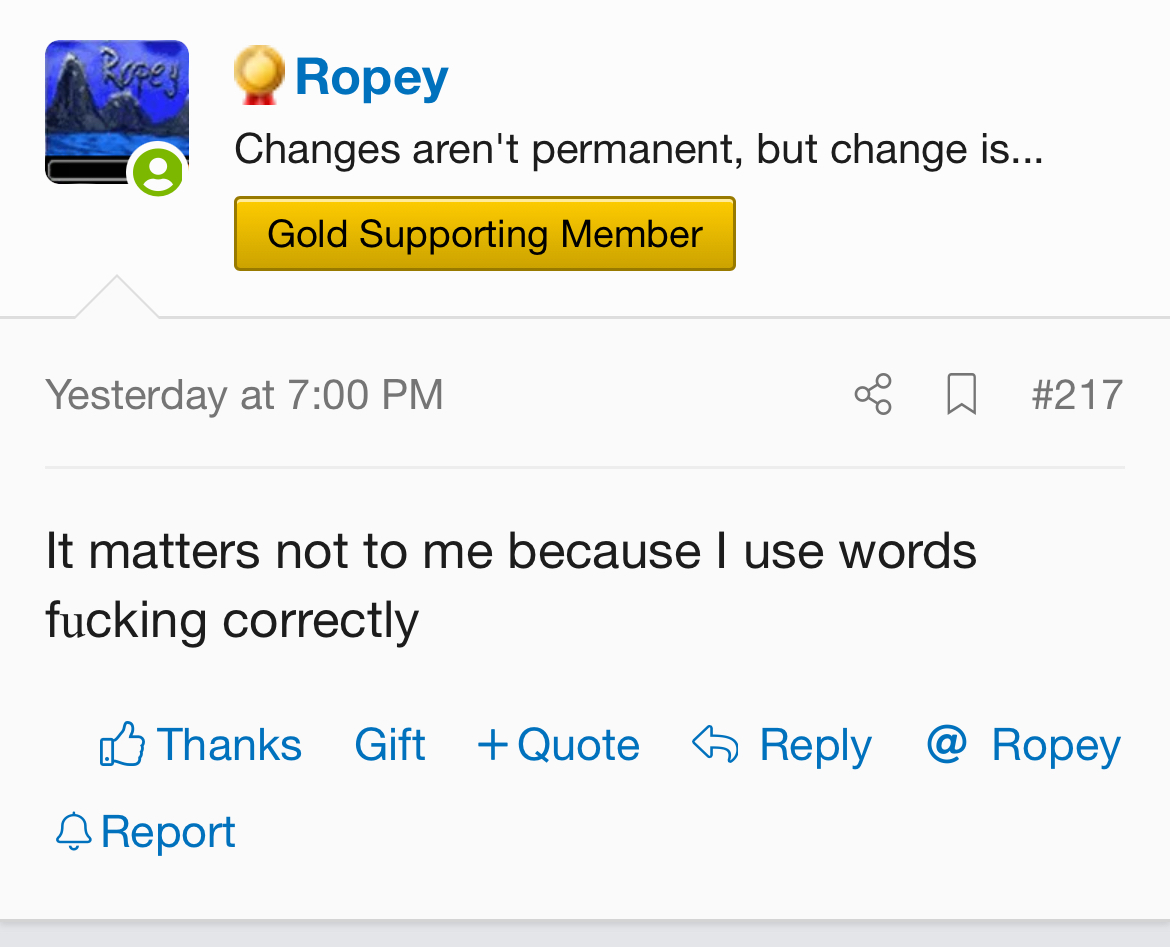
Task: Click the plus icon beside Quote
Action: pos(493,745)
